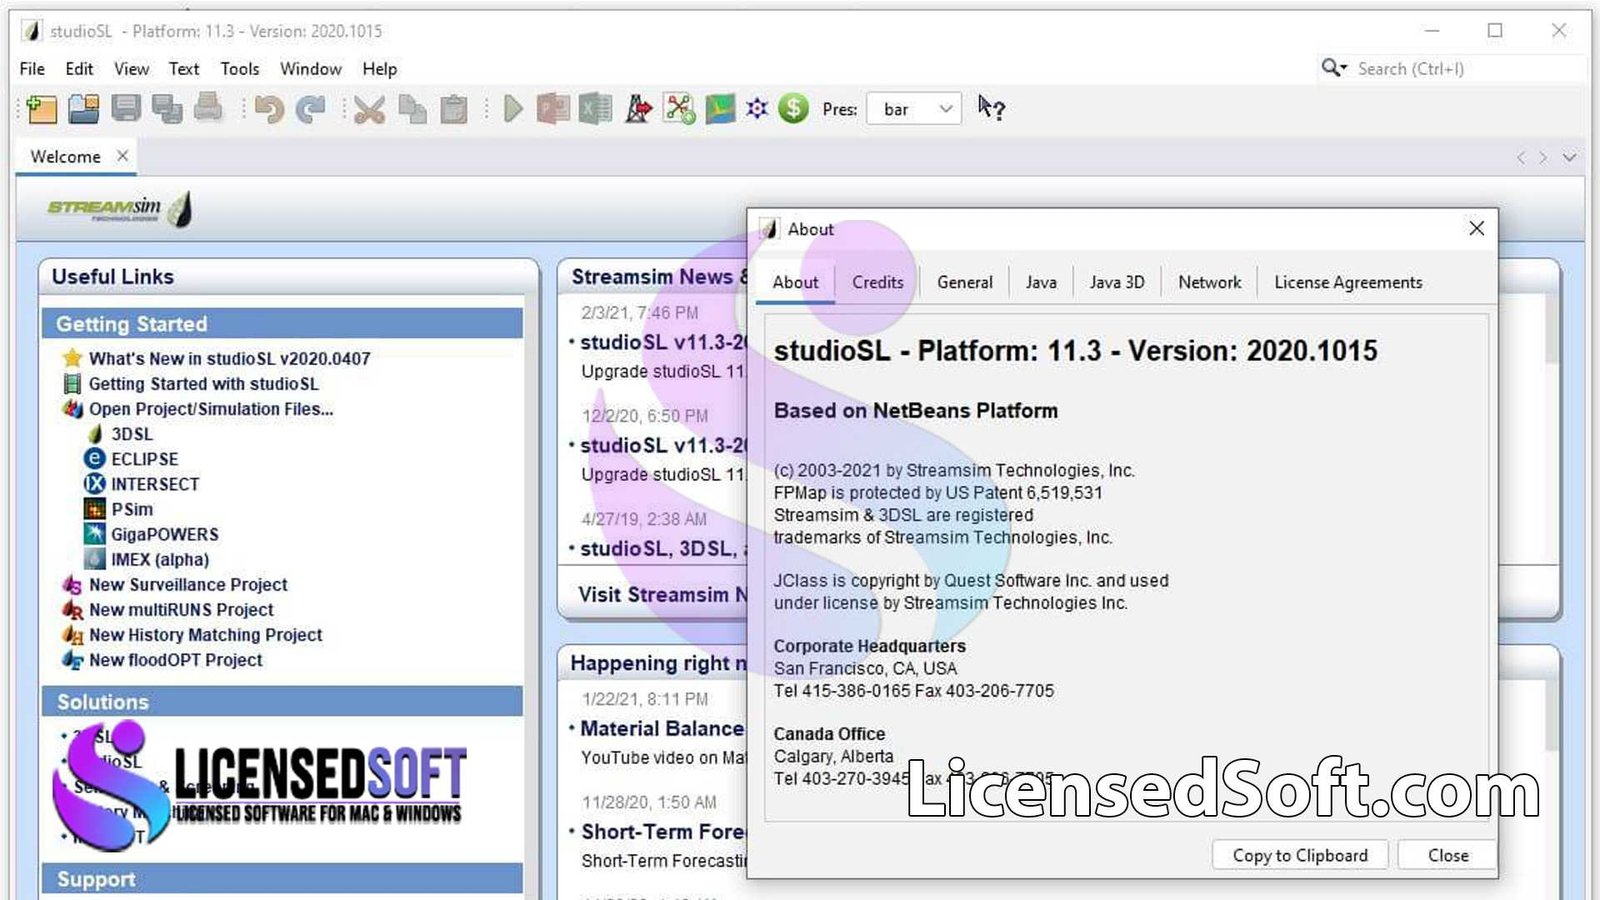Click Open Project/Simulation Files link

[210, 408]
